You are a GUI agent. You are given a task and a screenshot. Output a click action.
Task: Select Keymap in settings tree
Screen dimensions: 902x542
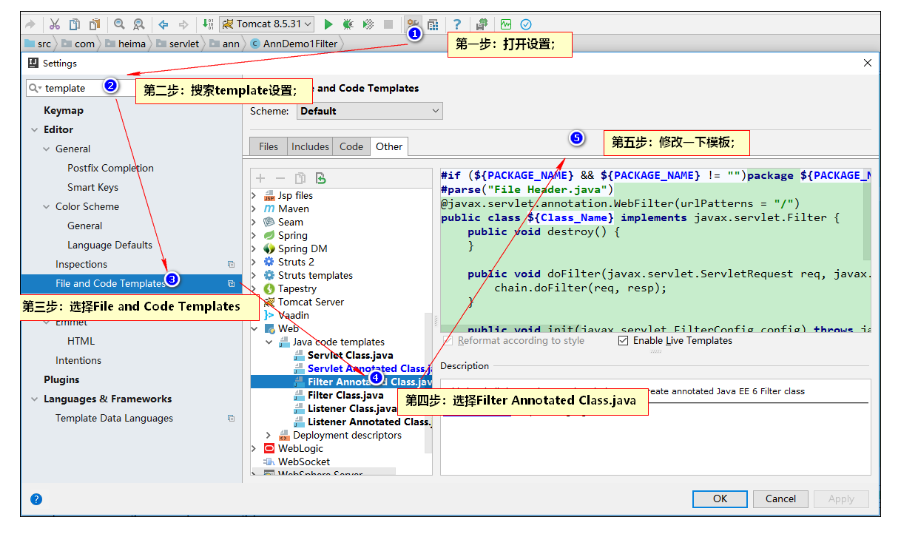pyautogui.click(x=63, y=110)
